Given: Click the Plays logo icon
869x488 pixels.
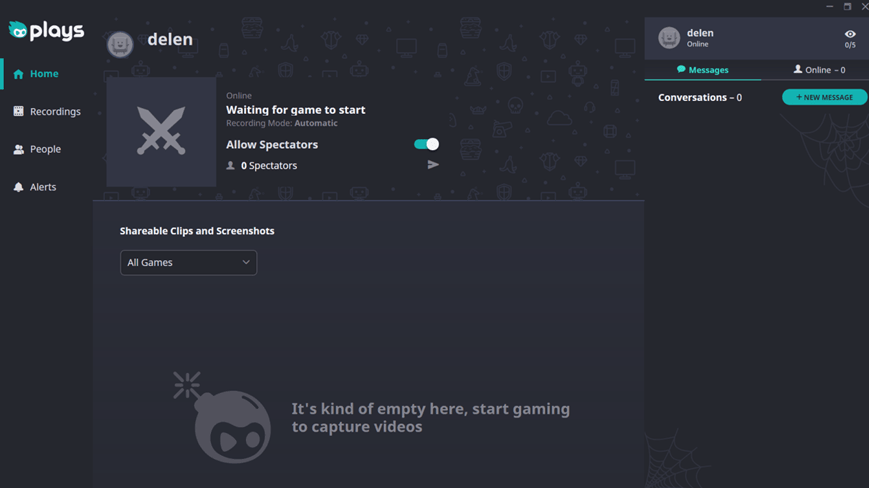Looking at the screenshot, I should pos(18,30).
